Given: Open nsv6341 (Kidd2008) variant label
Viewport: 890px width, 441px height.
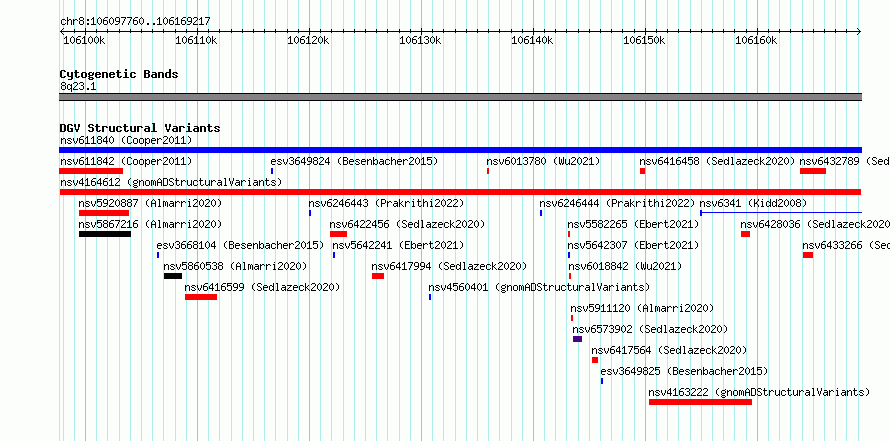Looking at the screenshot, I should pyautogui.click(x=753, y=203).
